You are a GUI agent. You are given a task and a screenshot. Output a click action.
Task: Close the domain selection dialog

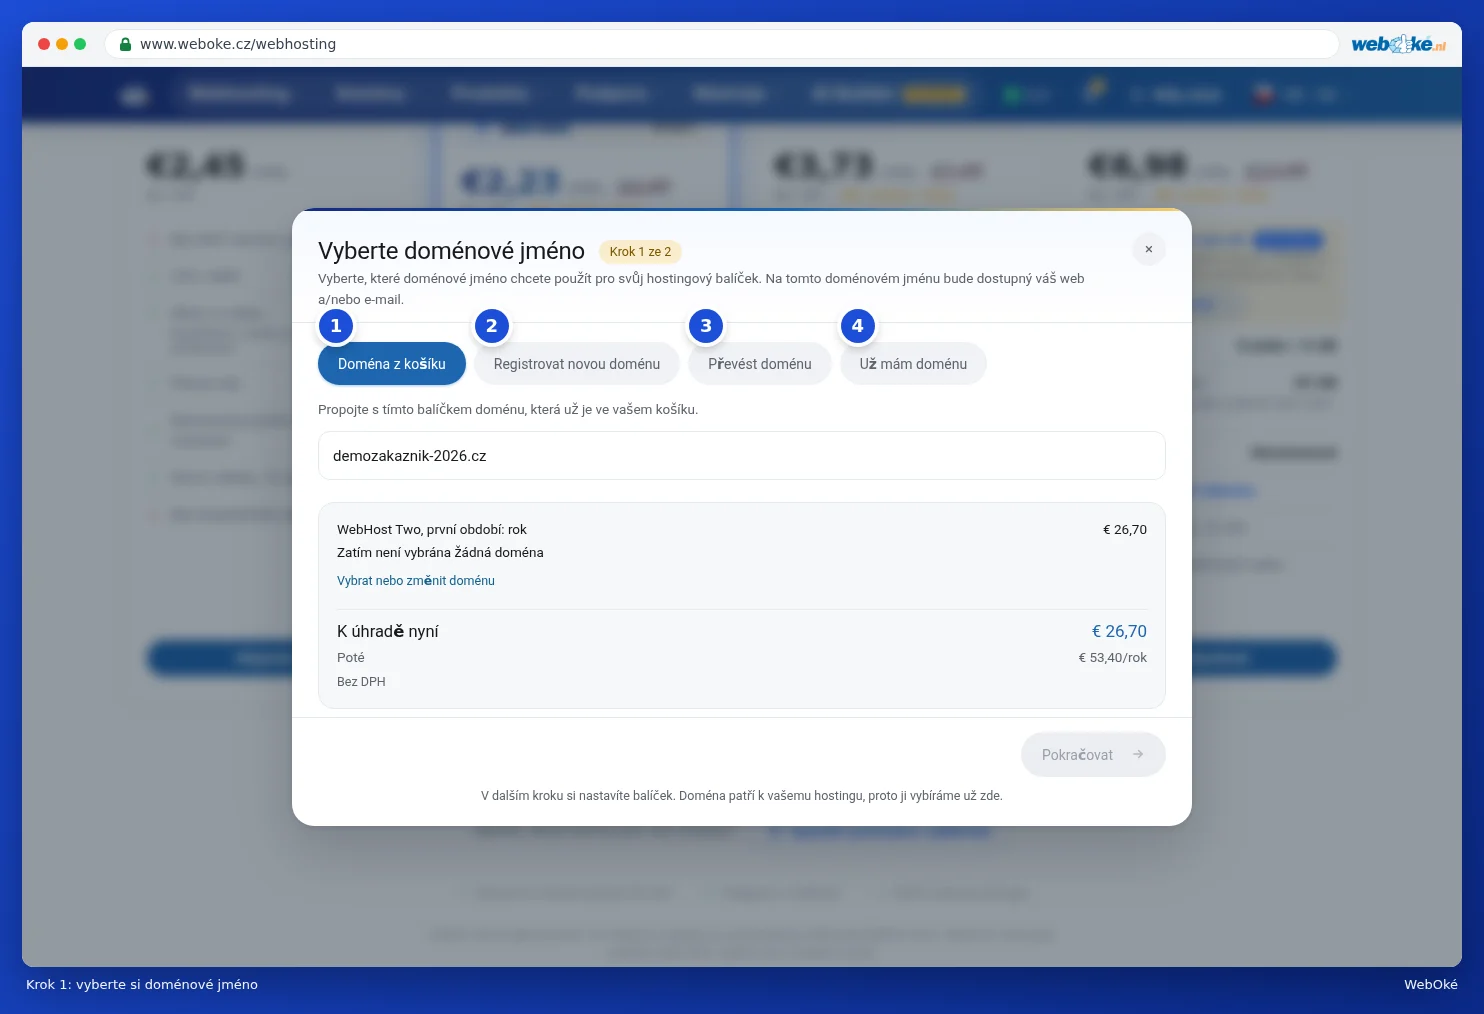pyautogui.click(x=1149, y=249)
